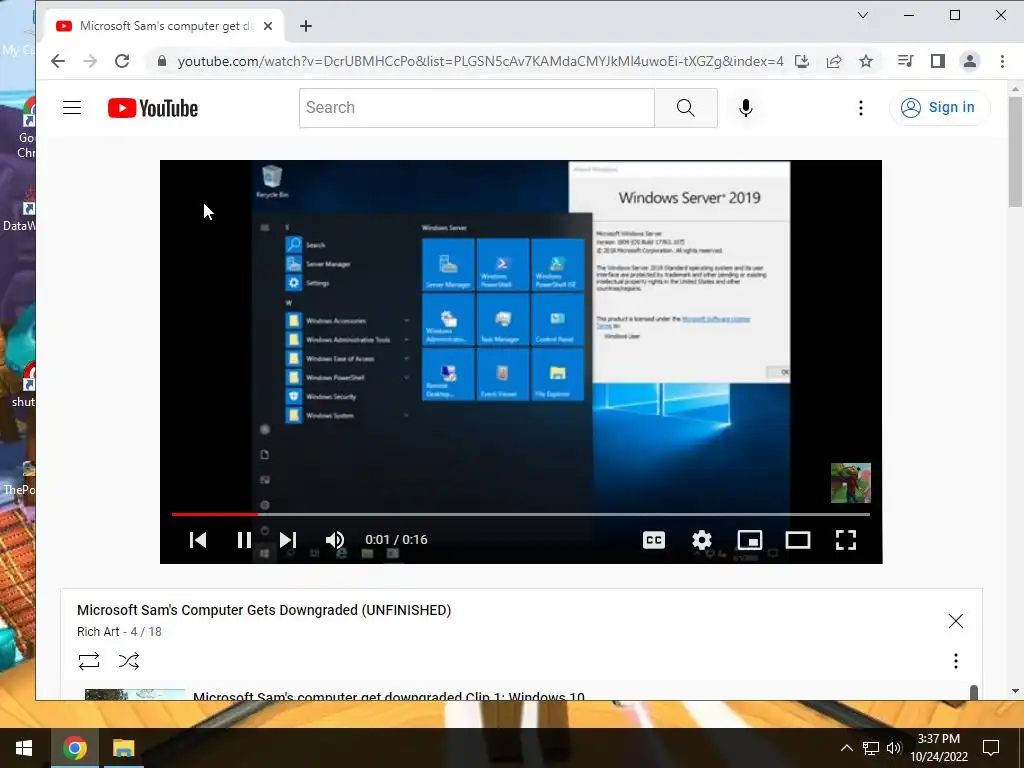The width and height of the screenshot is (1024, 768).
Task: Open Windows notification center
Action: pos(991,748)
